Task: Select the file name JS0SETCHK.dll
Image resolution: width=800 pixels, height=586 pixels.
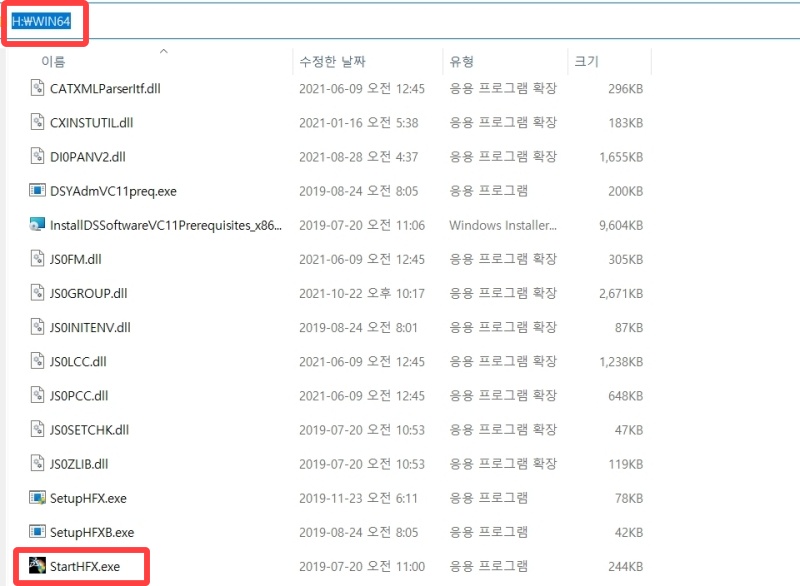Action: (x=89, y=430)
